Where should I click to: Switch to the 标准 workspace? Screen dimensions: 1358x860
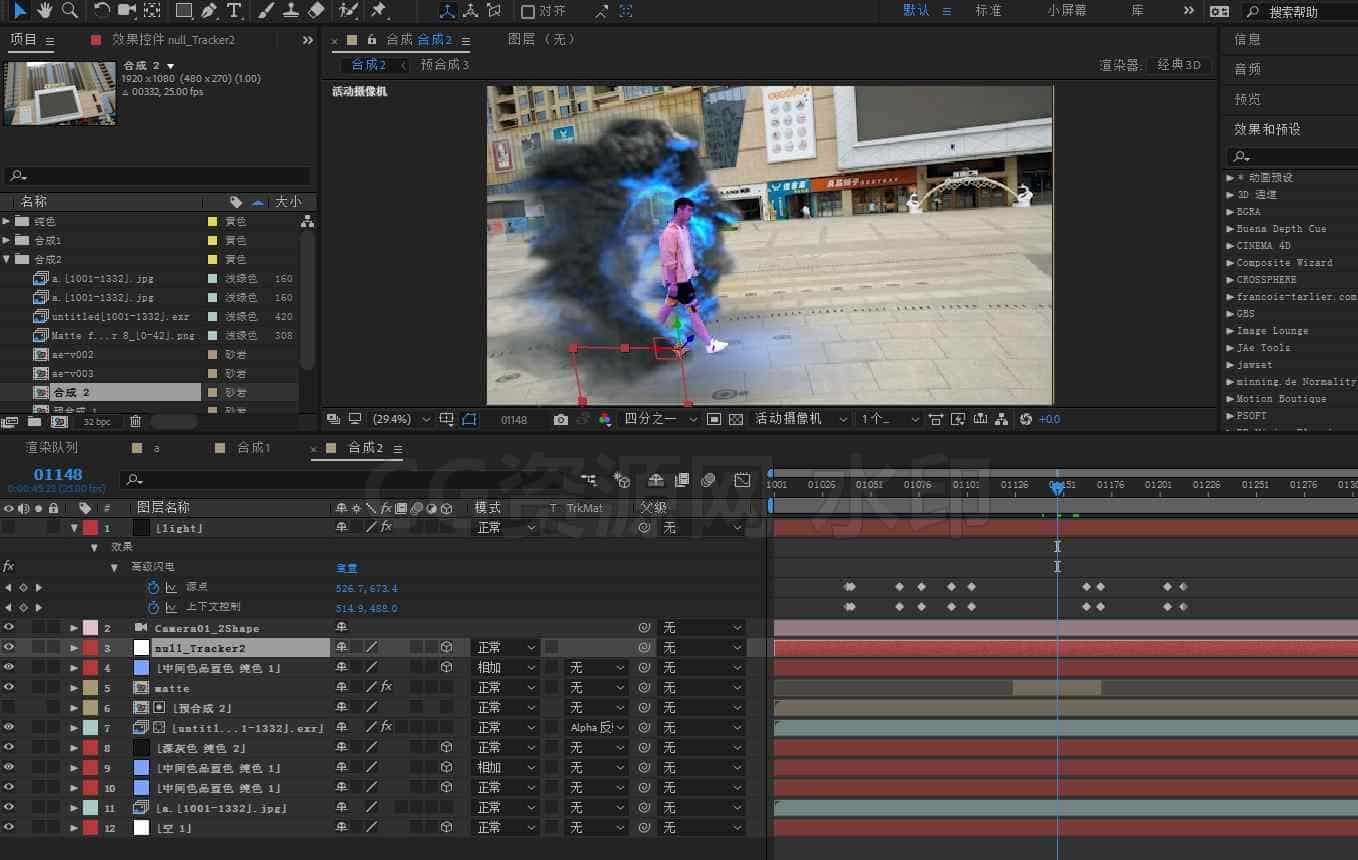click(x=988, y=10)
